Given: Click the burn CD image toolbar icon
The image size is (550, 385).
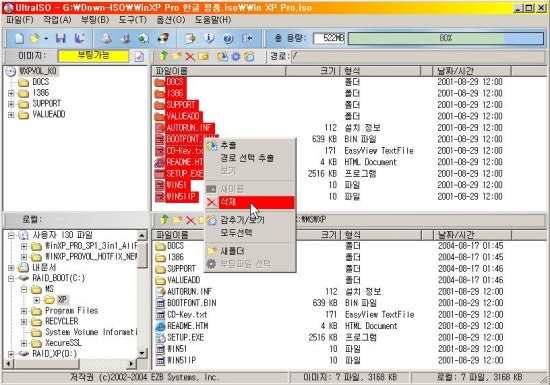Looking at the screenshot, I should (163, 38).
